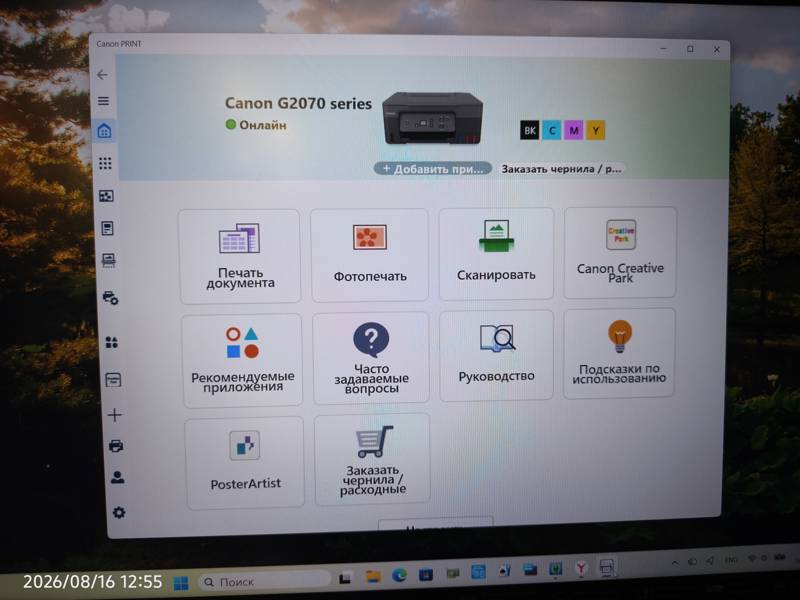Go back with the arrow icon
This screenshot has height=600, width=800.
pyautogui.click(x=102, y=75)
